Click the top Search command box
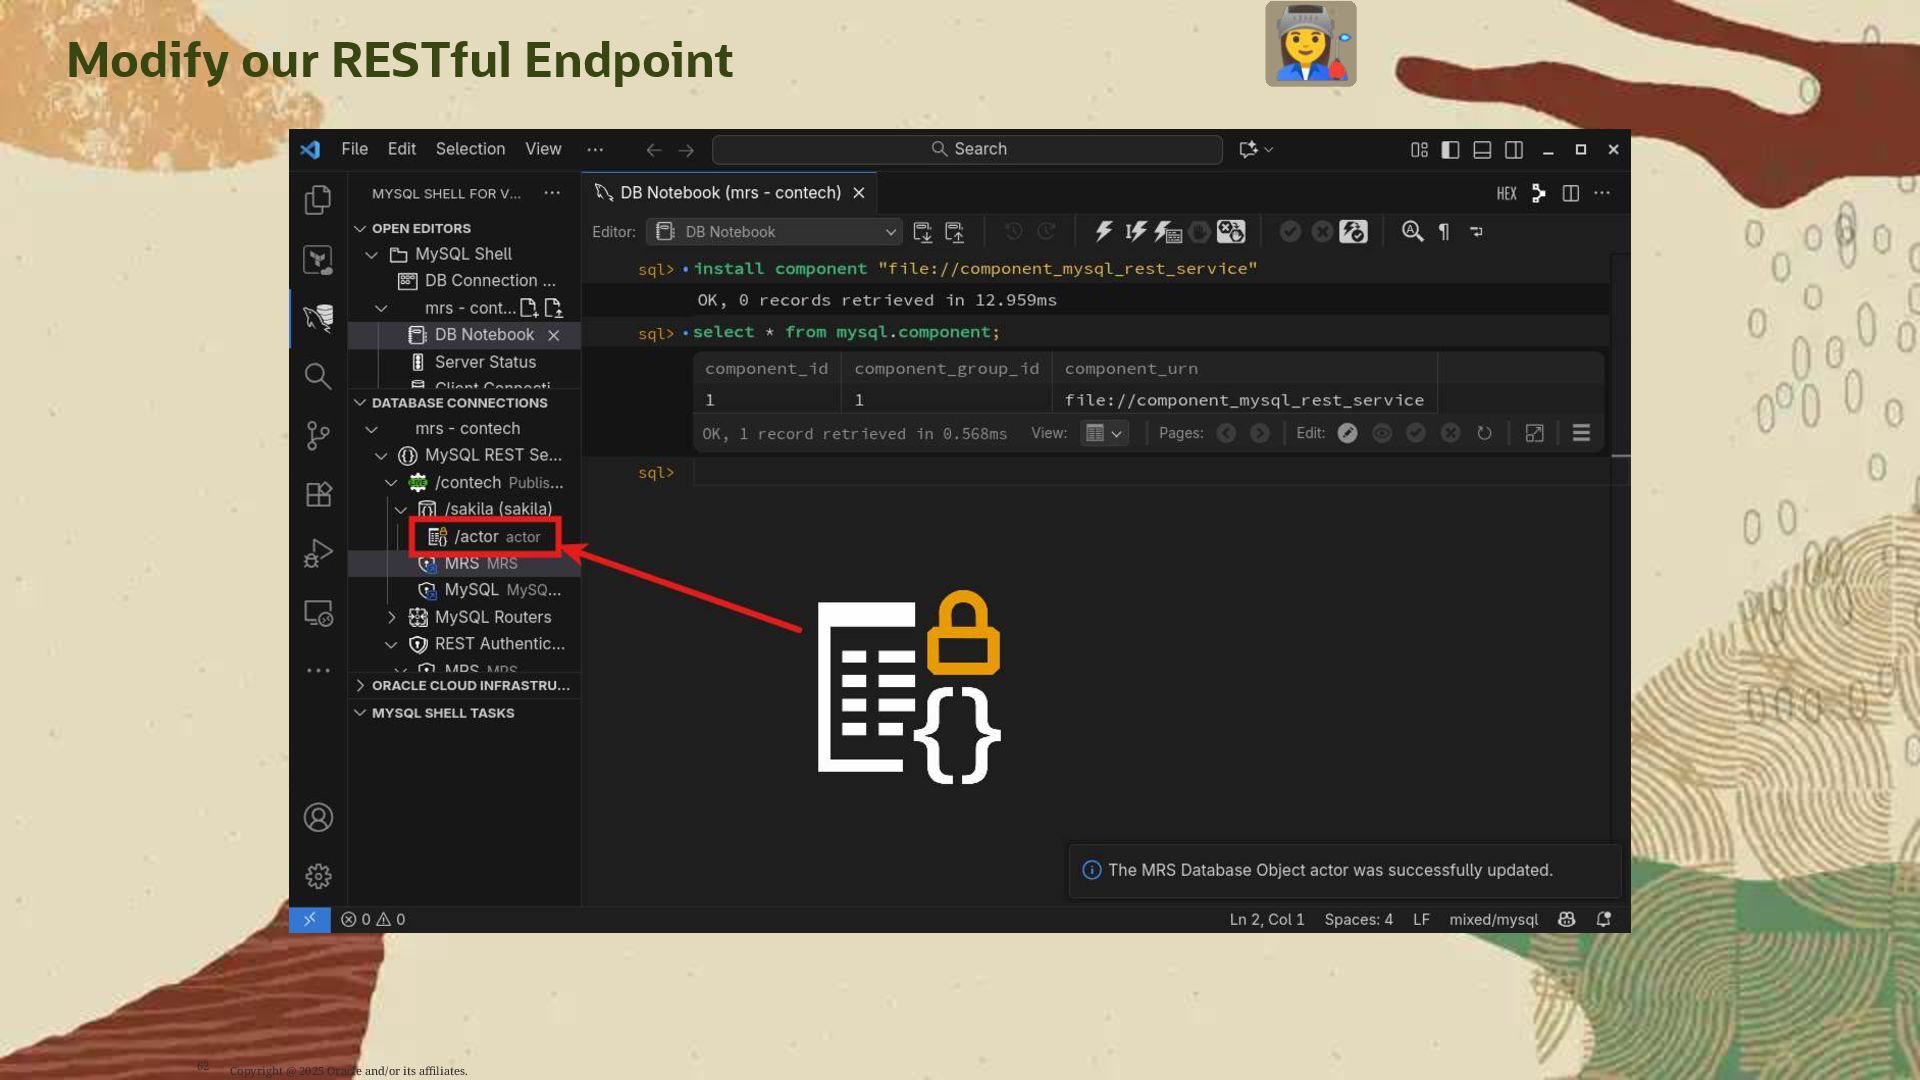The height and width of the screenshot is (1080, 1920). point(968,149)
